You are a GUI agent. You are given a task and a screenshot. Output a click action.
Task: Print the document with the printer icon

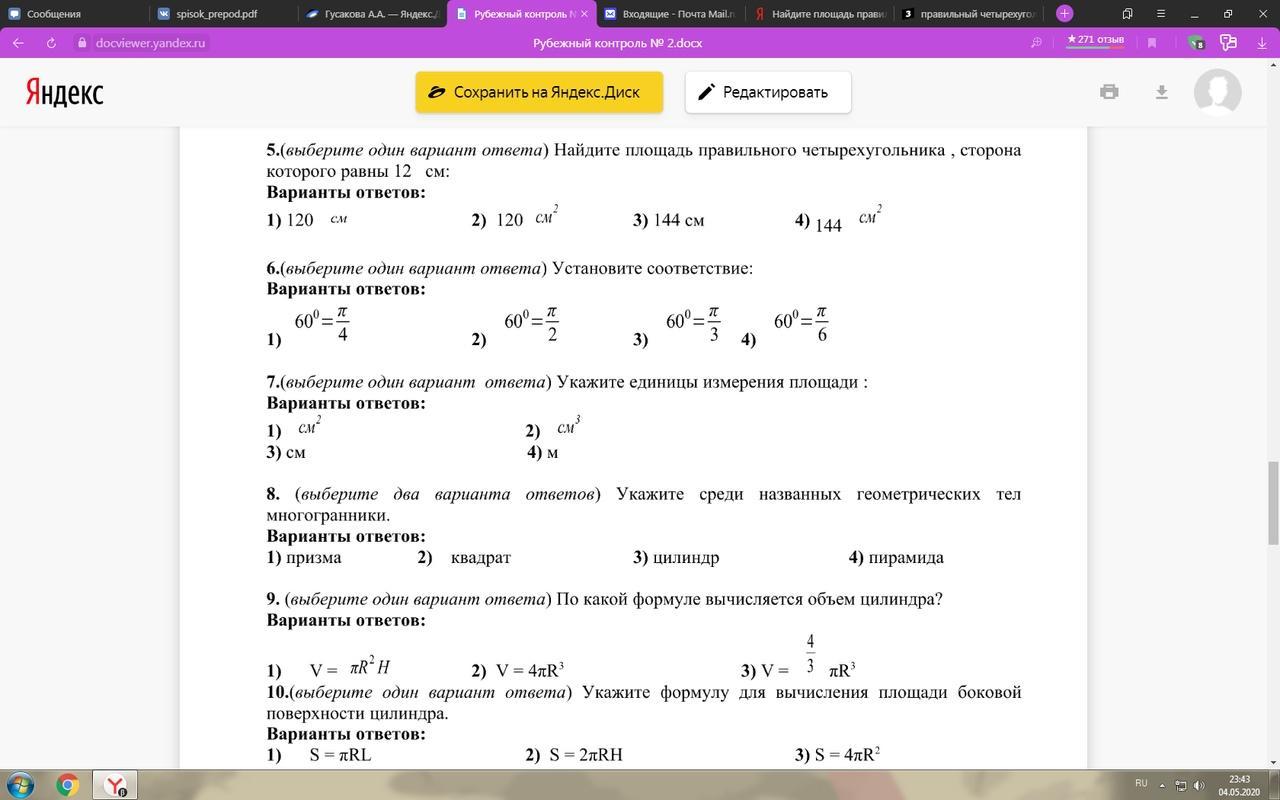1109,92
